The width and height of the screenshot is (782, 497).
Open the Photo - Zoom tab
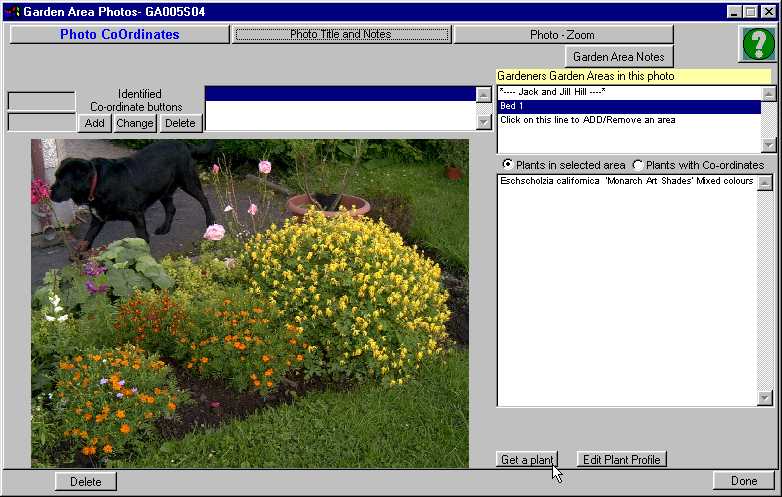(x=563, y=35)
